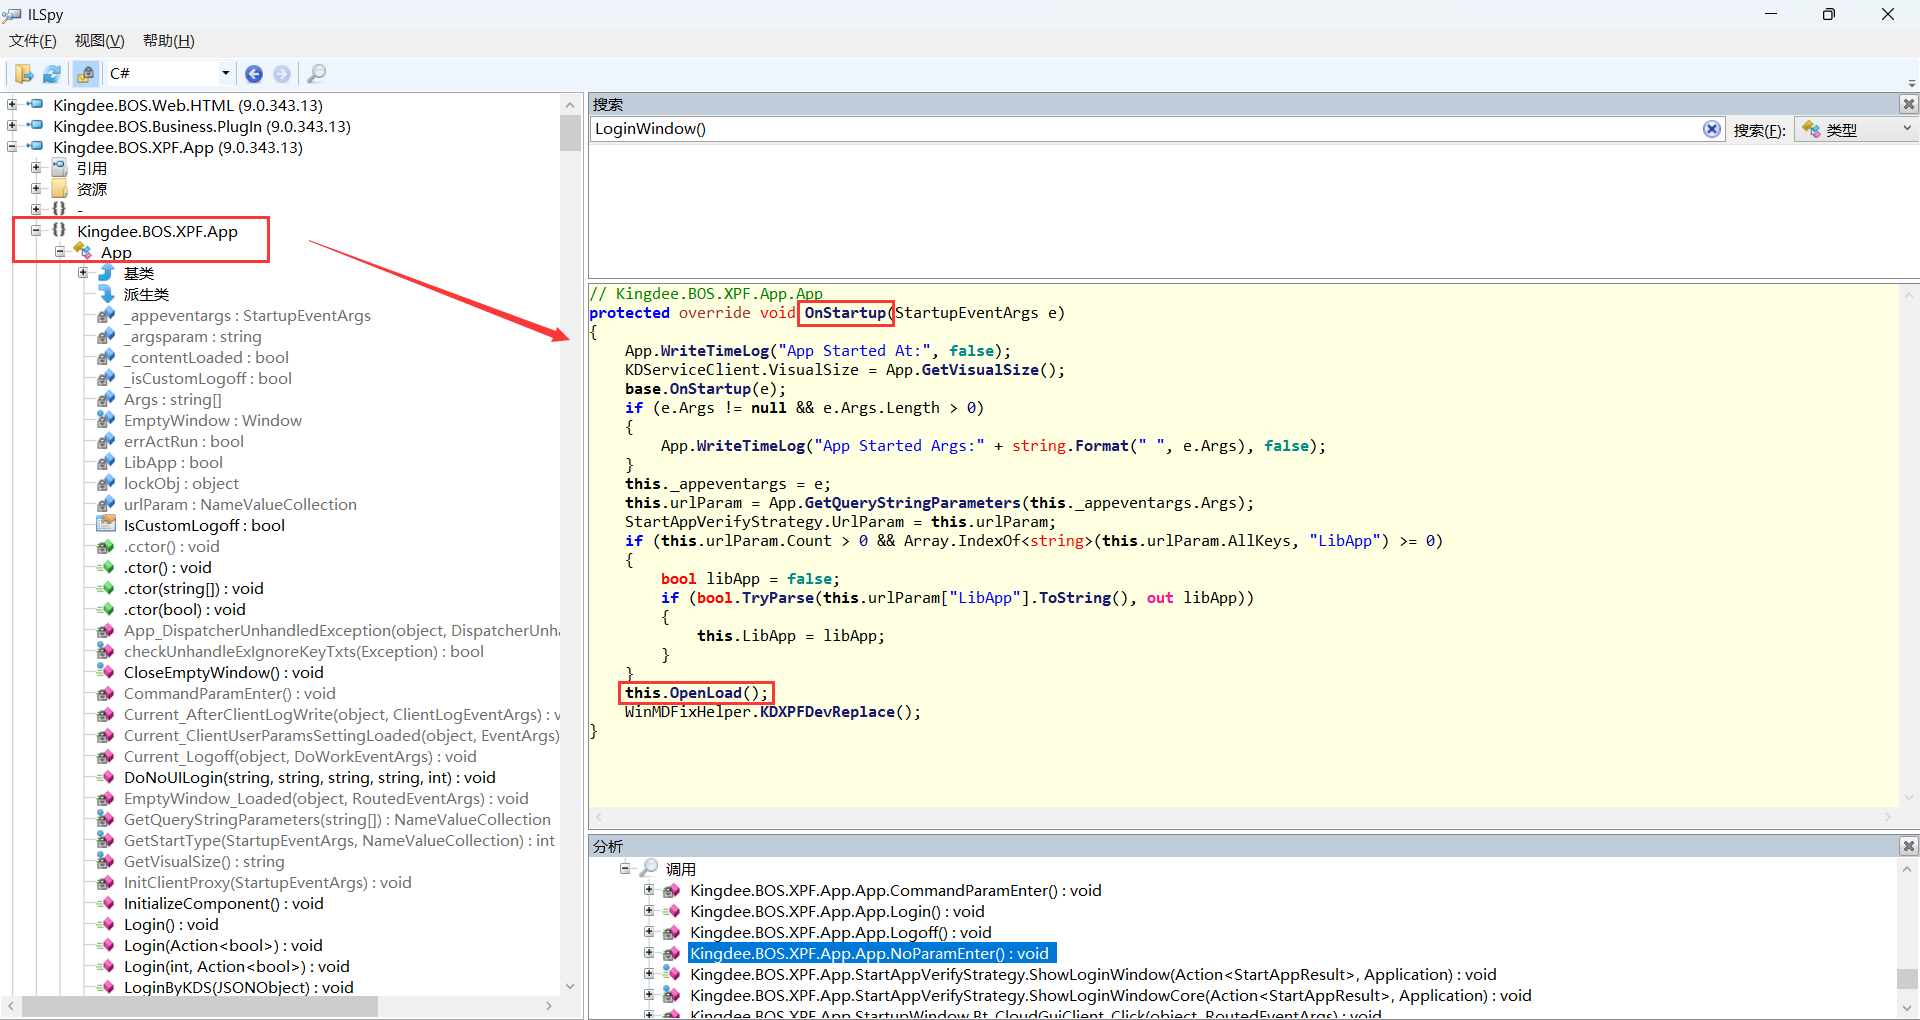Open the 文件(F) menu
This screenshot has height=1020, width=1920.
click(33, 41)
